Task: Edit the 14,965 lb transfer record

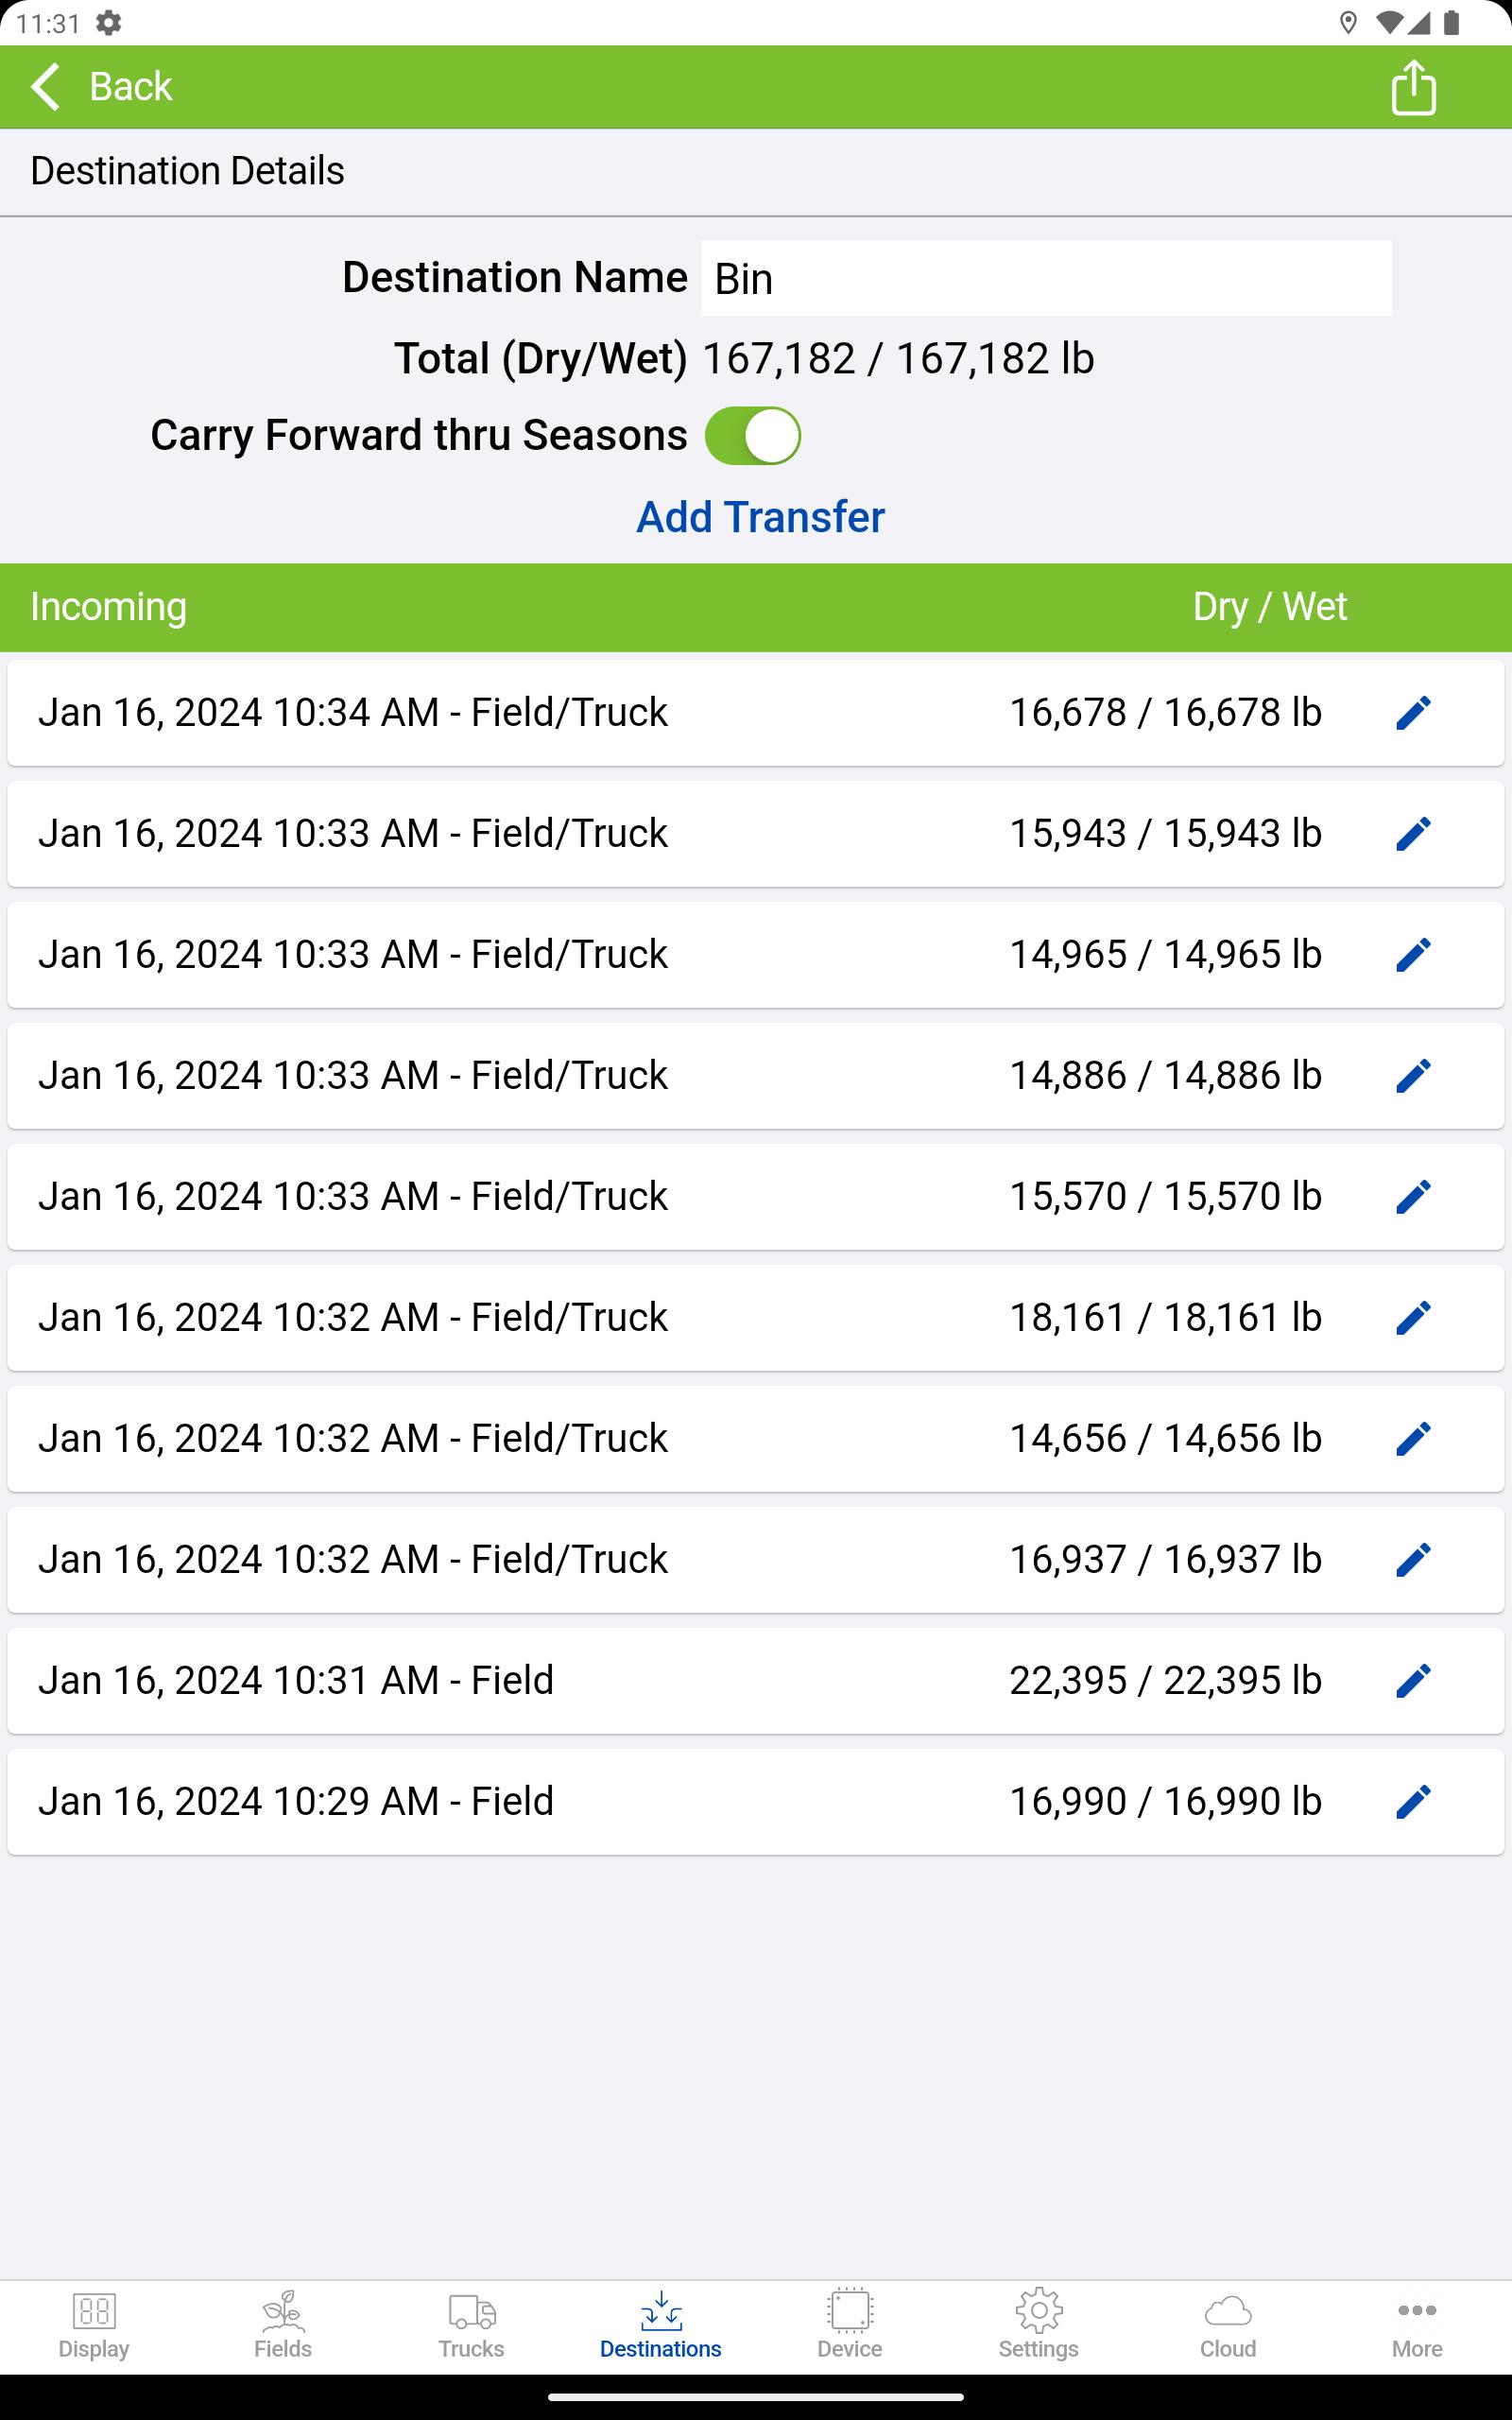Action: pos(1413,955)
